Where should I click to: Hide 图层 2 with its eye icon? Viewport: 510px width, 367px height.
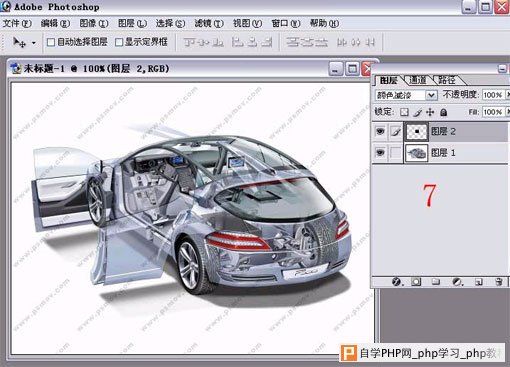click(x=380, y=132)
